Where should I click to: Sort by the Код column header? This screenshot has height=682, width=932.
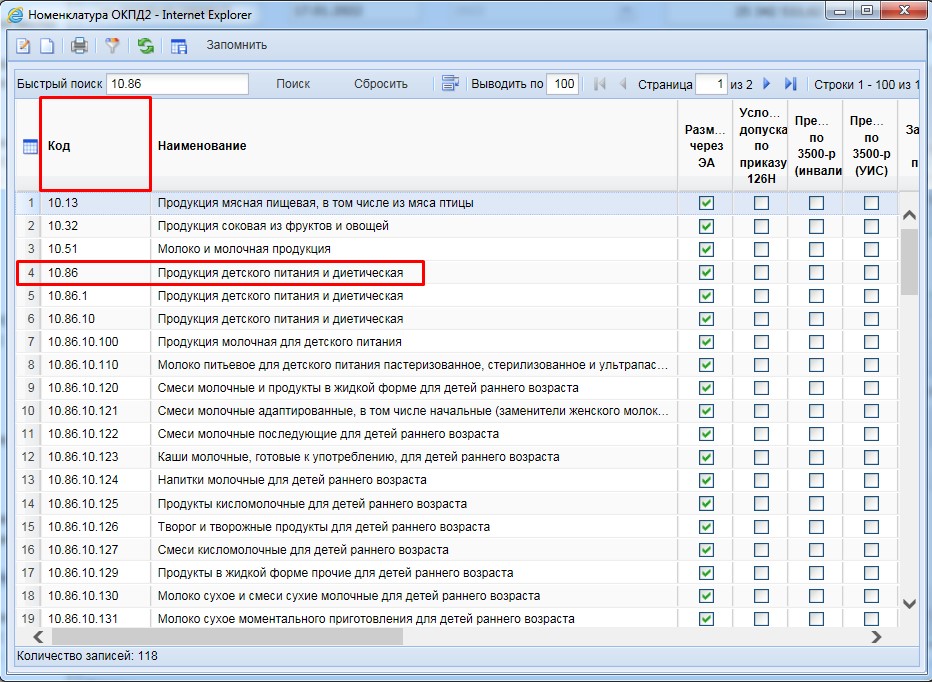point(95,146)
